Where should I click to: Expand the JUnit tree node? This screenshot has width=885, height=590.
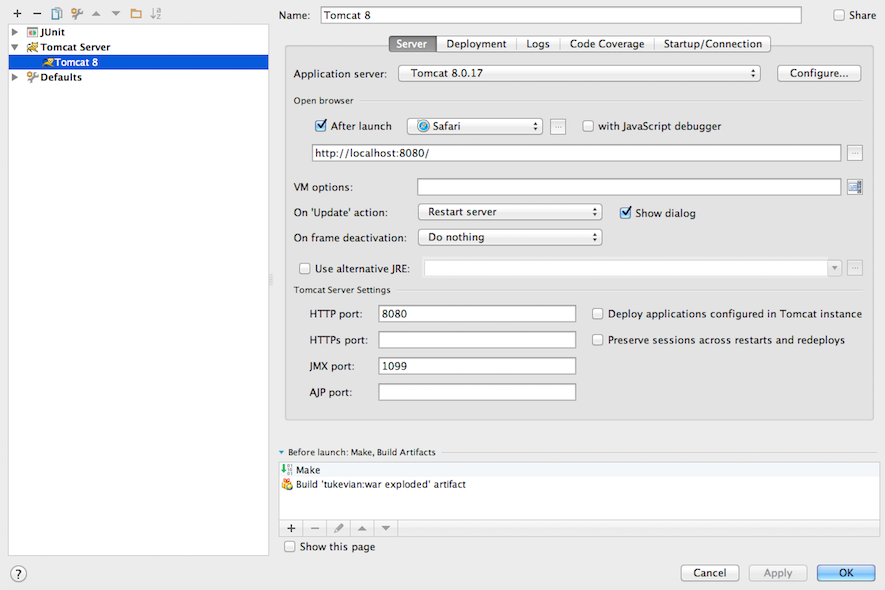coord(15,32)
